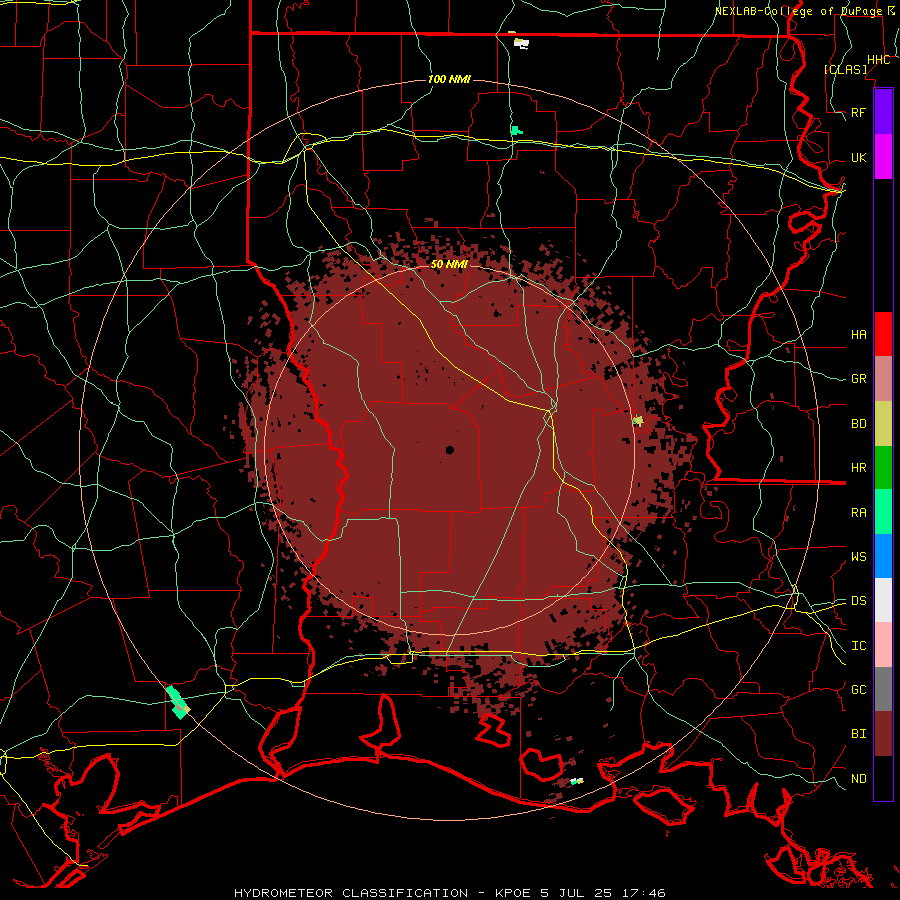Image resolution: width=900 pixels, height=900 pixels.
Task: Select the IC light pink legend swatch
Action: click(x=883, y=645)
